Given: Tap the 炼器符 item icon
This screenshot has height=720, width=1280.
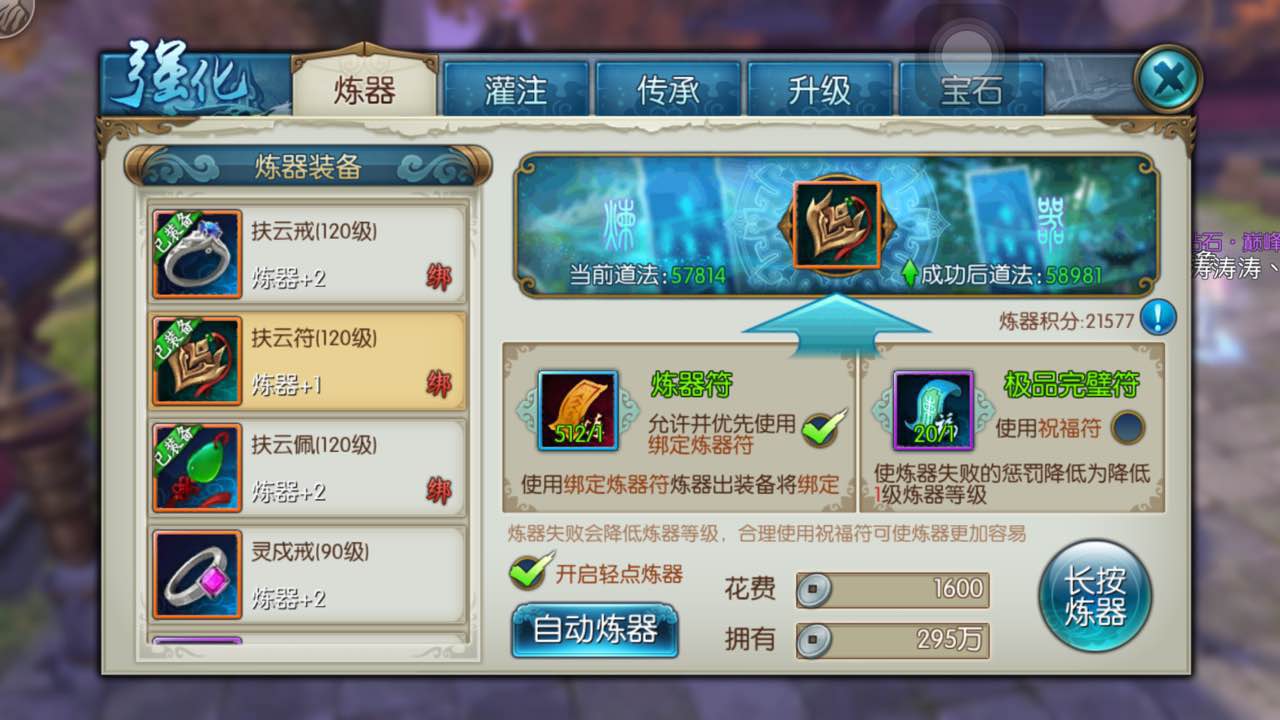Looking at the screenshot, I should click(578, 411).
